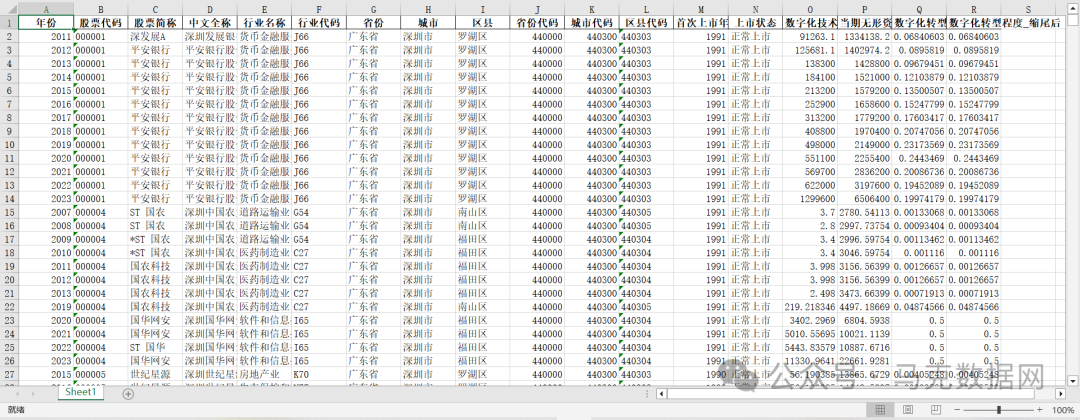Select the 行业名称 header cell

(x=264, y=23)
